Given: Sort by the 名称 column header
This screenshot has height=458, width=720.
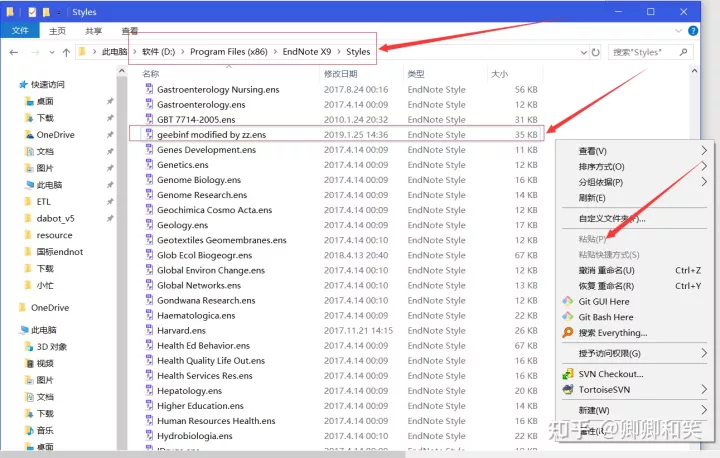Looking at the screenshot, I should tap(151, 74).
